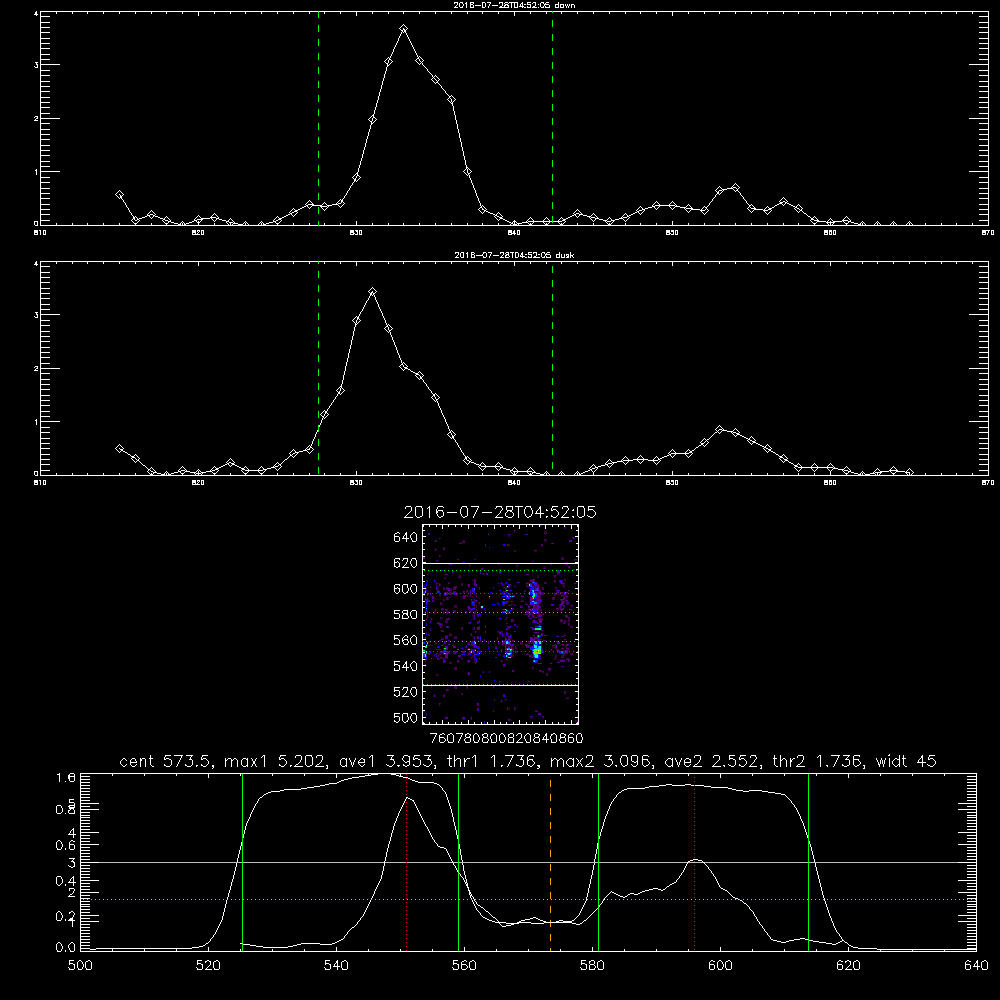
Task: Select the peak data point on dawn plot
Action: [x=404, y=29]
